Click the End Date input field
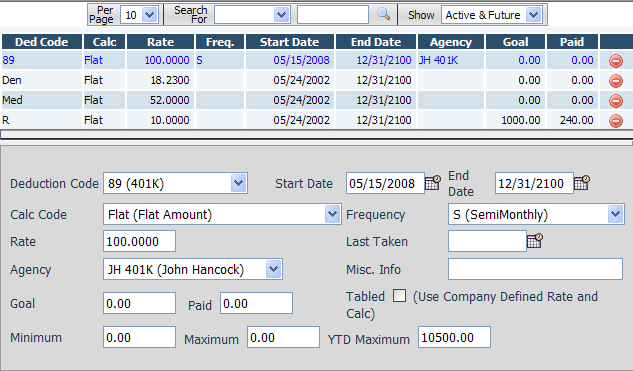This screenshot has height=371, width=633. click(534, 183)
